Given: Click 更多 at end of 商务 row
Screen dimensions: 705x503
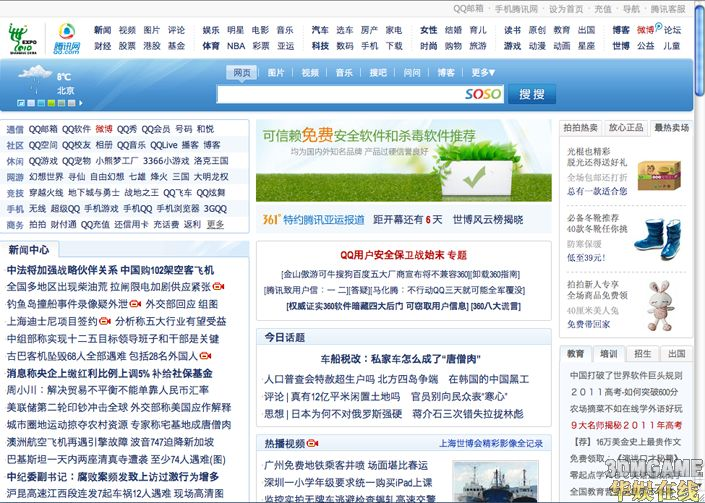Looking at the screenshot, I should (x=215, y=224).
